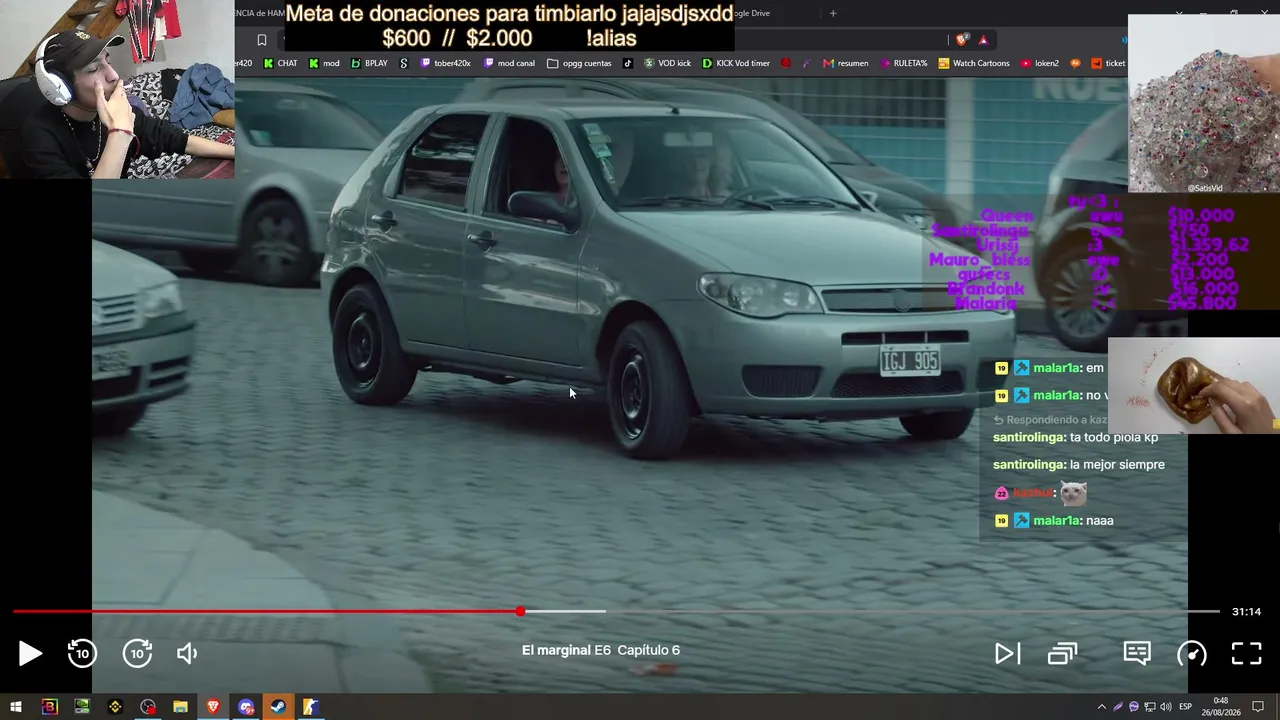Skip forward 10 seconds
Image resolution: width=1280 pixels, height=720 pixels.
137,654
